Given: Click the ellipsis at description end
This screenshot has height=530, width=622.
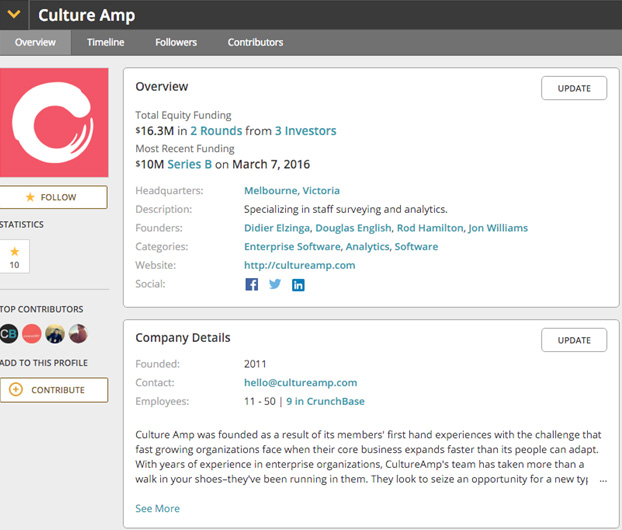Looking at the screenshot, I should point(603,480).
